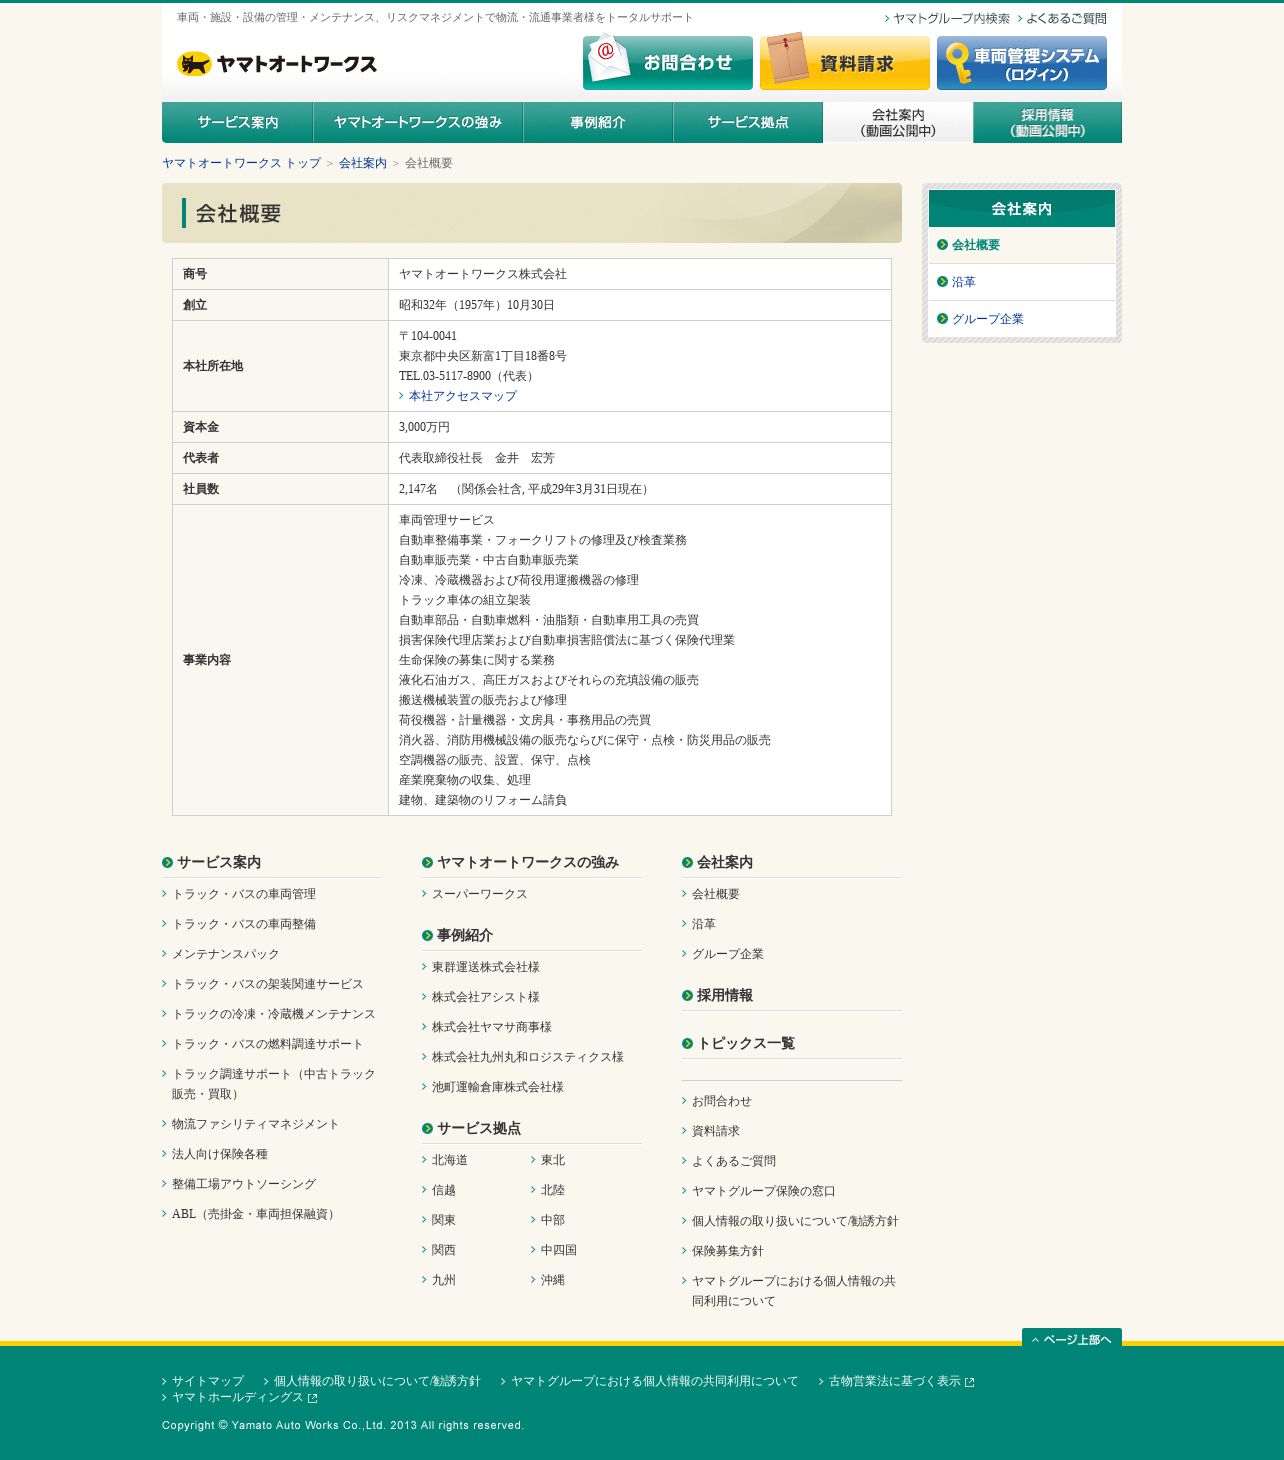Open footer link 整備工場アウトソーシング

[x=244, y=1184]
